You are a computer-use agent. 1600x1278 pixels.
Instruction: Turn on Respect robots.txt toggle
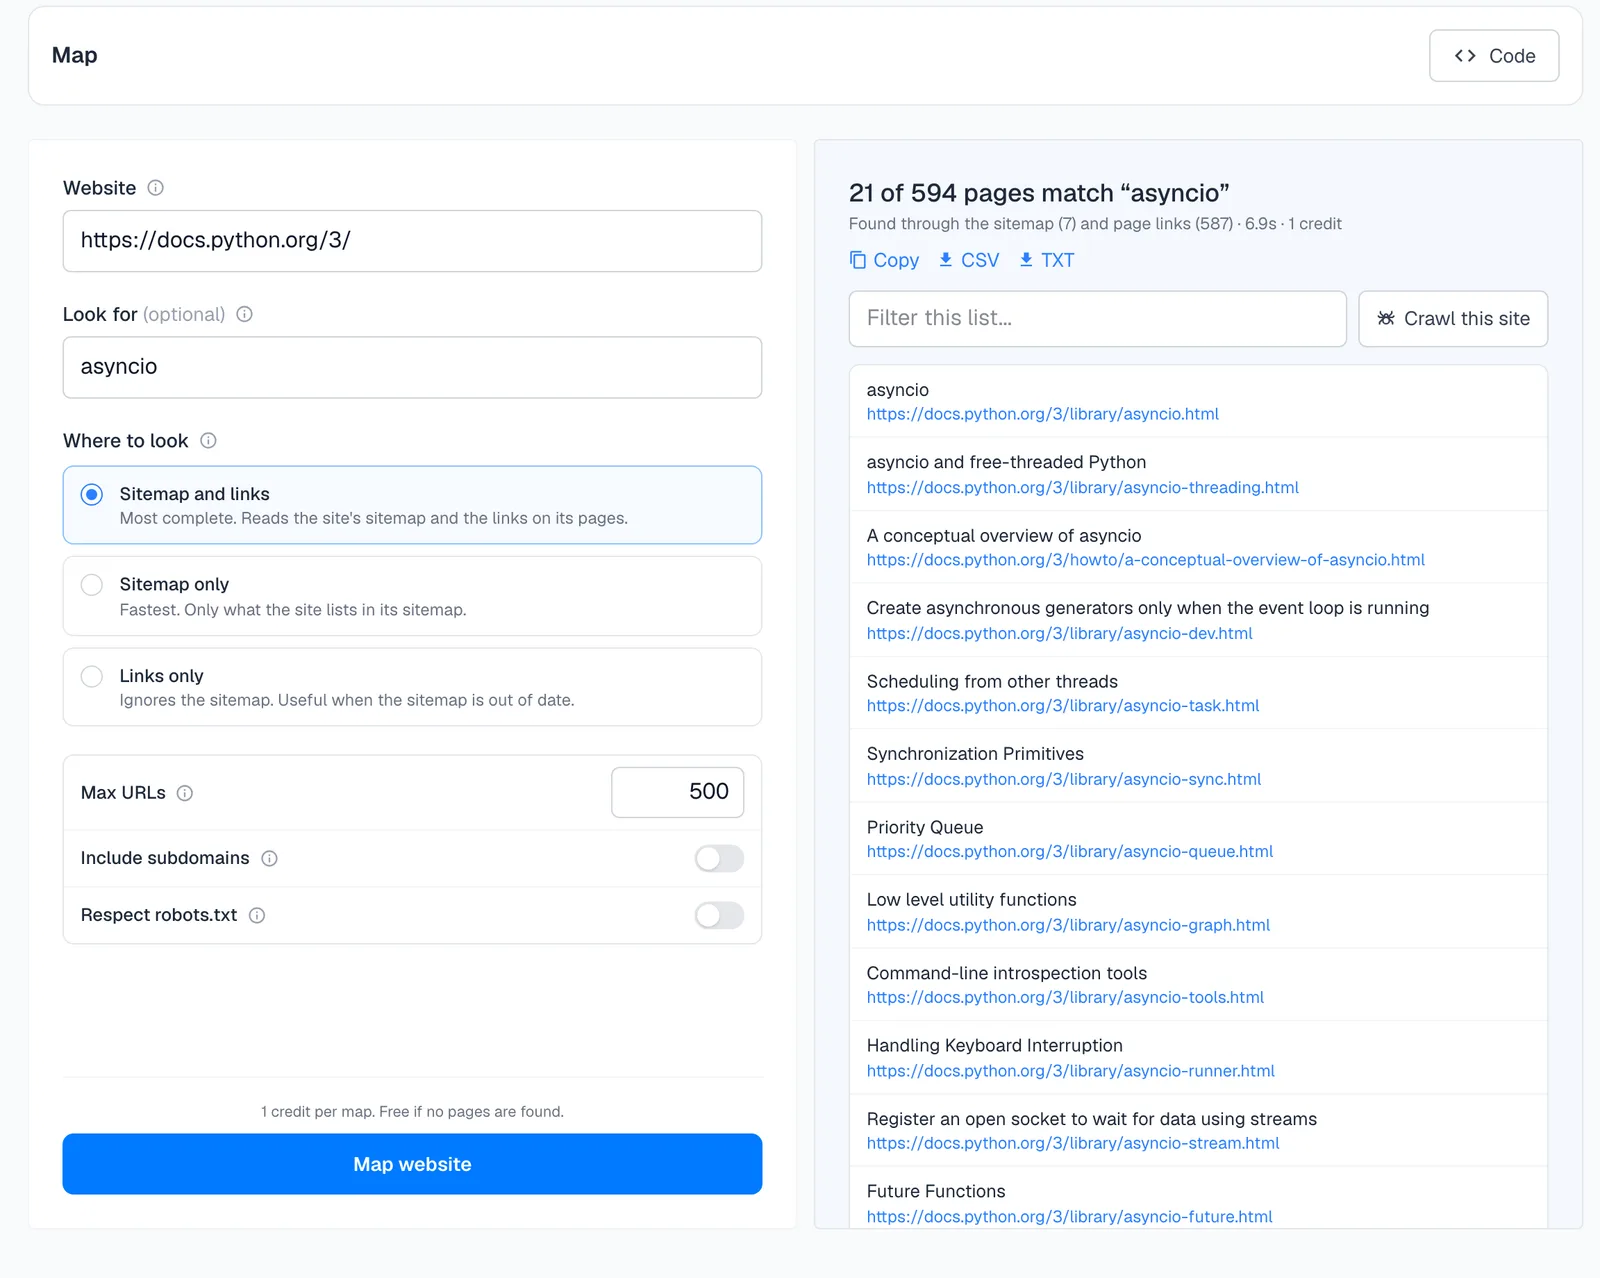point(719,915)
